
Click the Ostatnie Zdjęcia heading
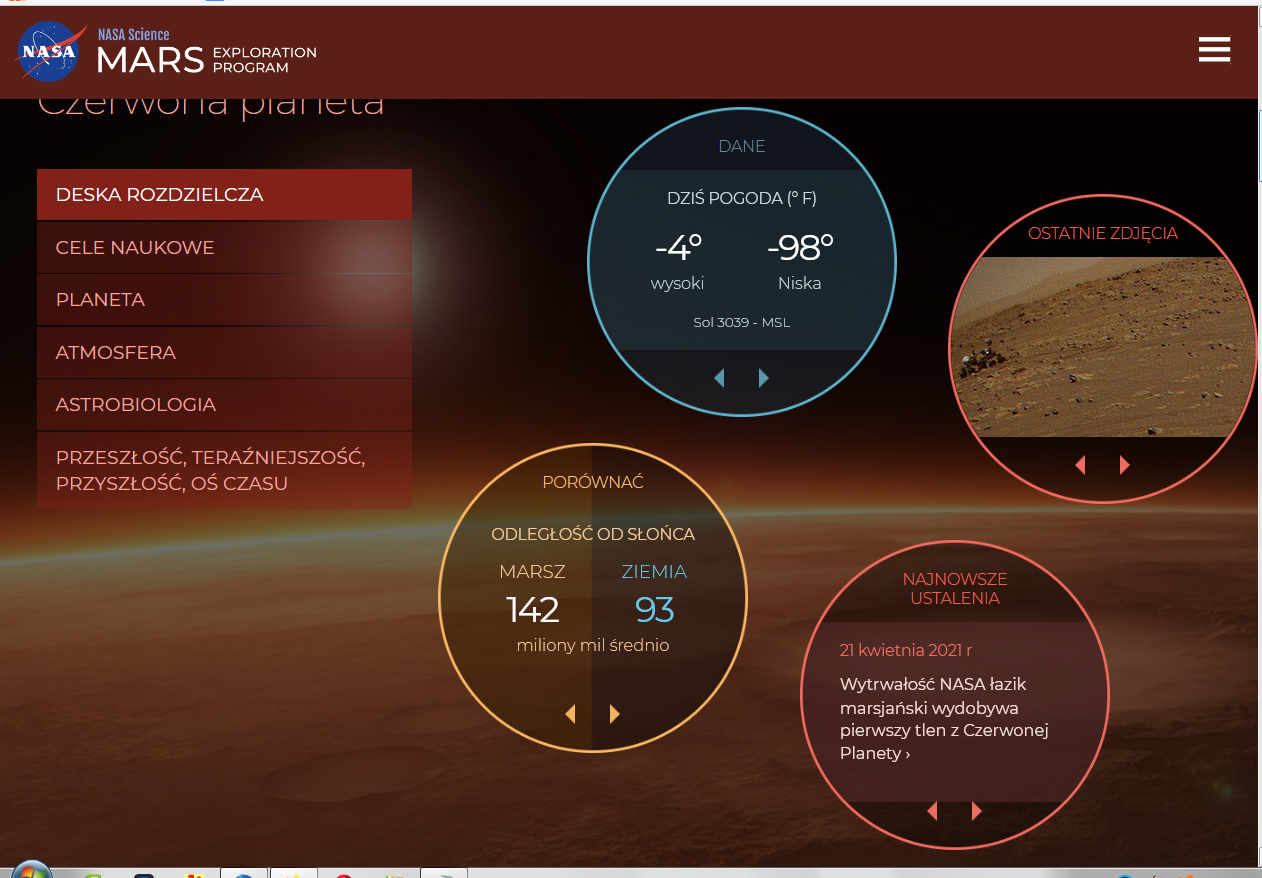[x=1103, y=233]
